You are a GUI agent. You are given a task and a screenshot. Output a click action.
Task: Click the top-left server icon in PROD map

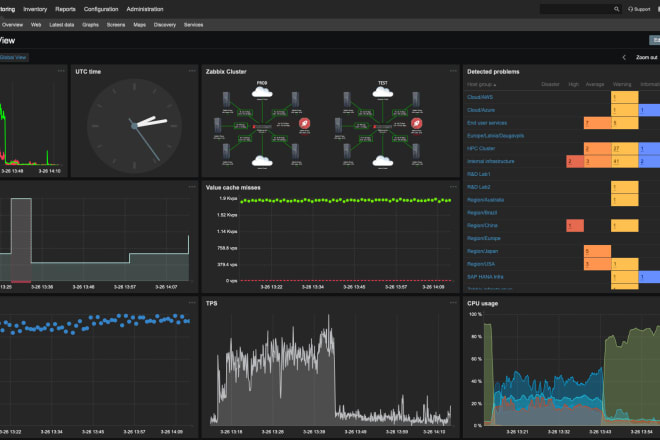tap(226, 100)
